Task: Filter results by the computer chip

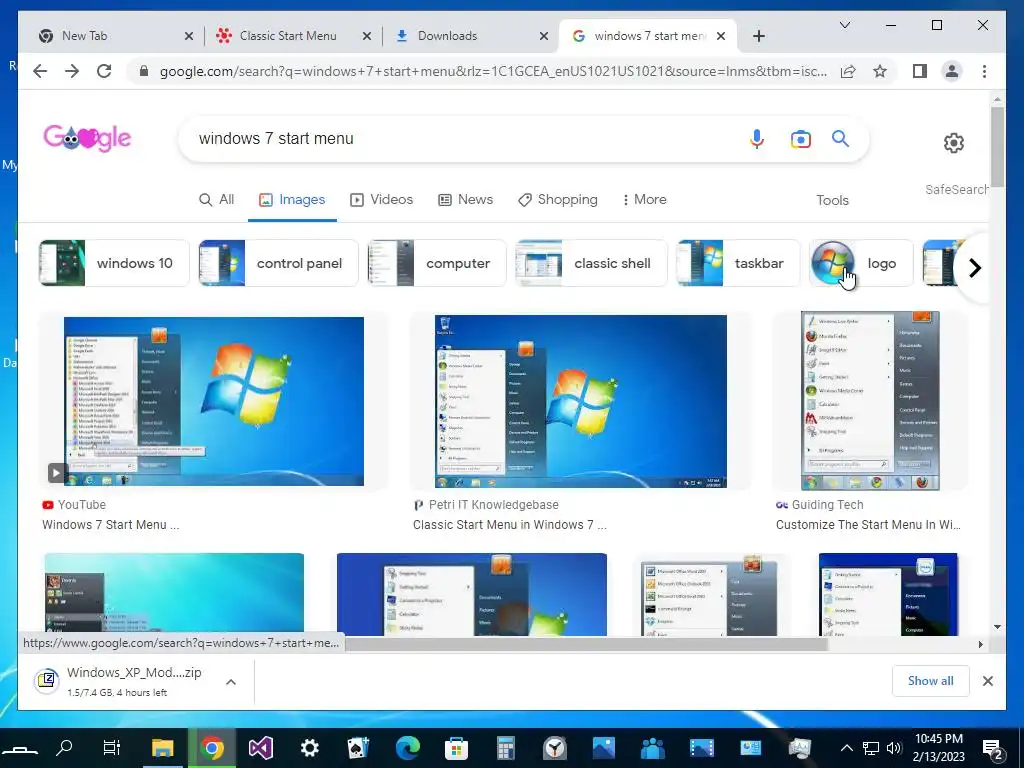Action: 437,263
